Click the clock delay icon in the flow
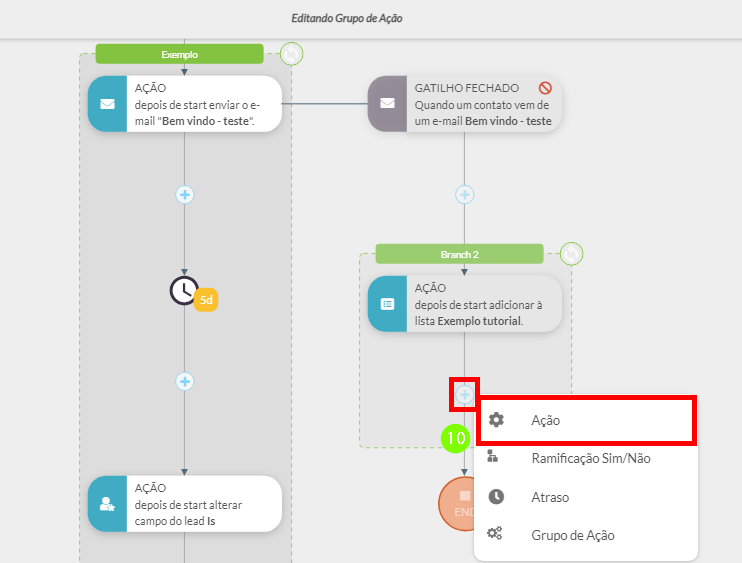The height and width of the screenshot is (563, 742). tap(184, 290)
